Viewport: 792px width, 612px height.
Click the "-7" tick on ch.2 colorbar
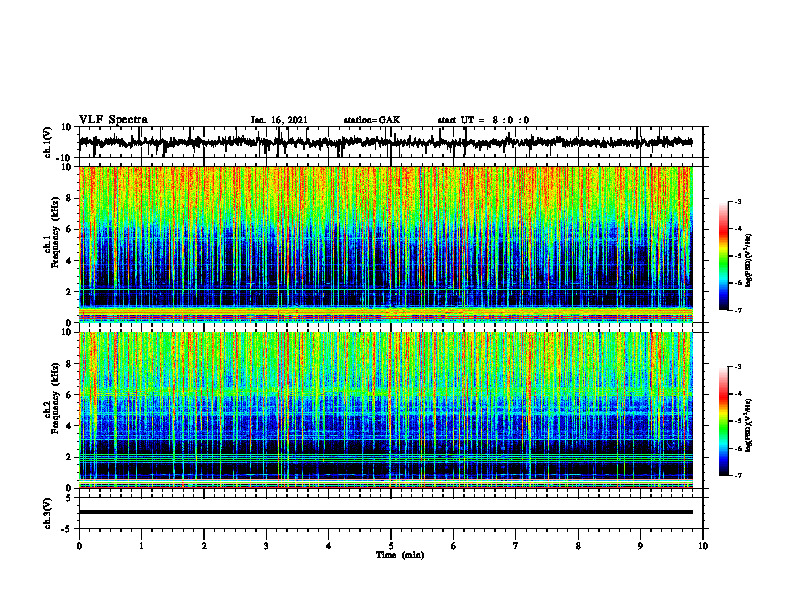(738, 475)
